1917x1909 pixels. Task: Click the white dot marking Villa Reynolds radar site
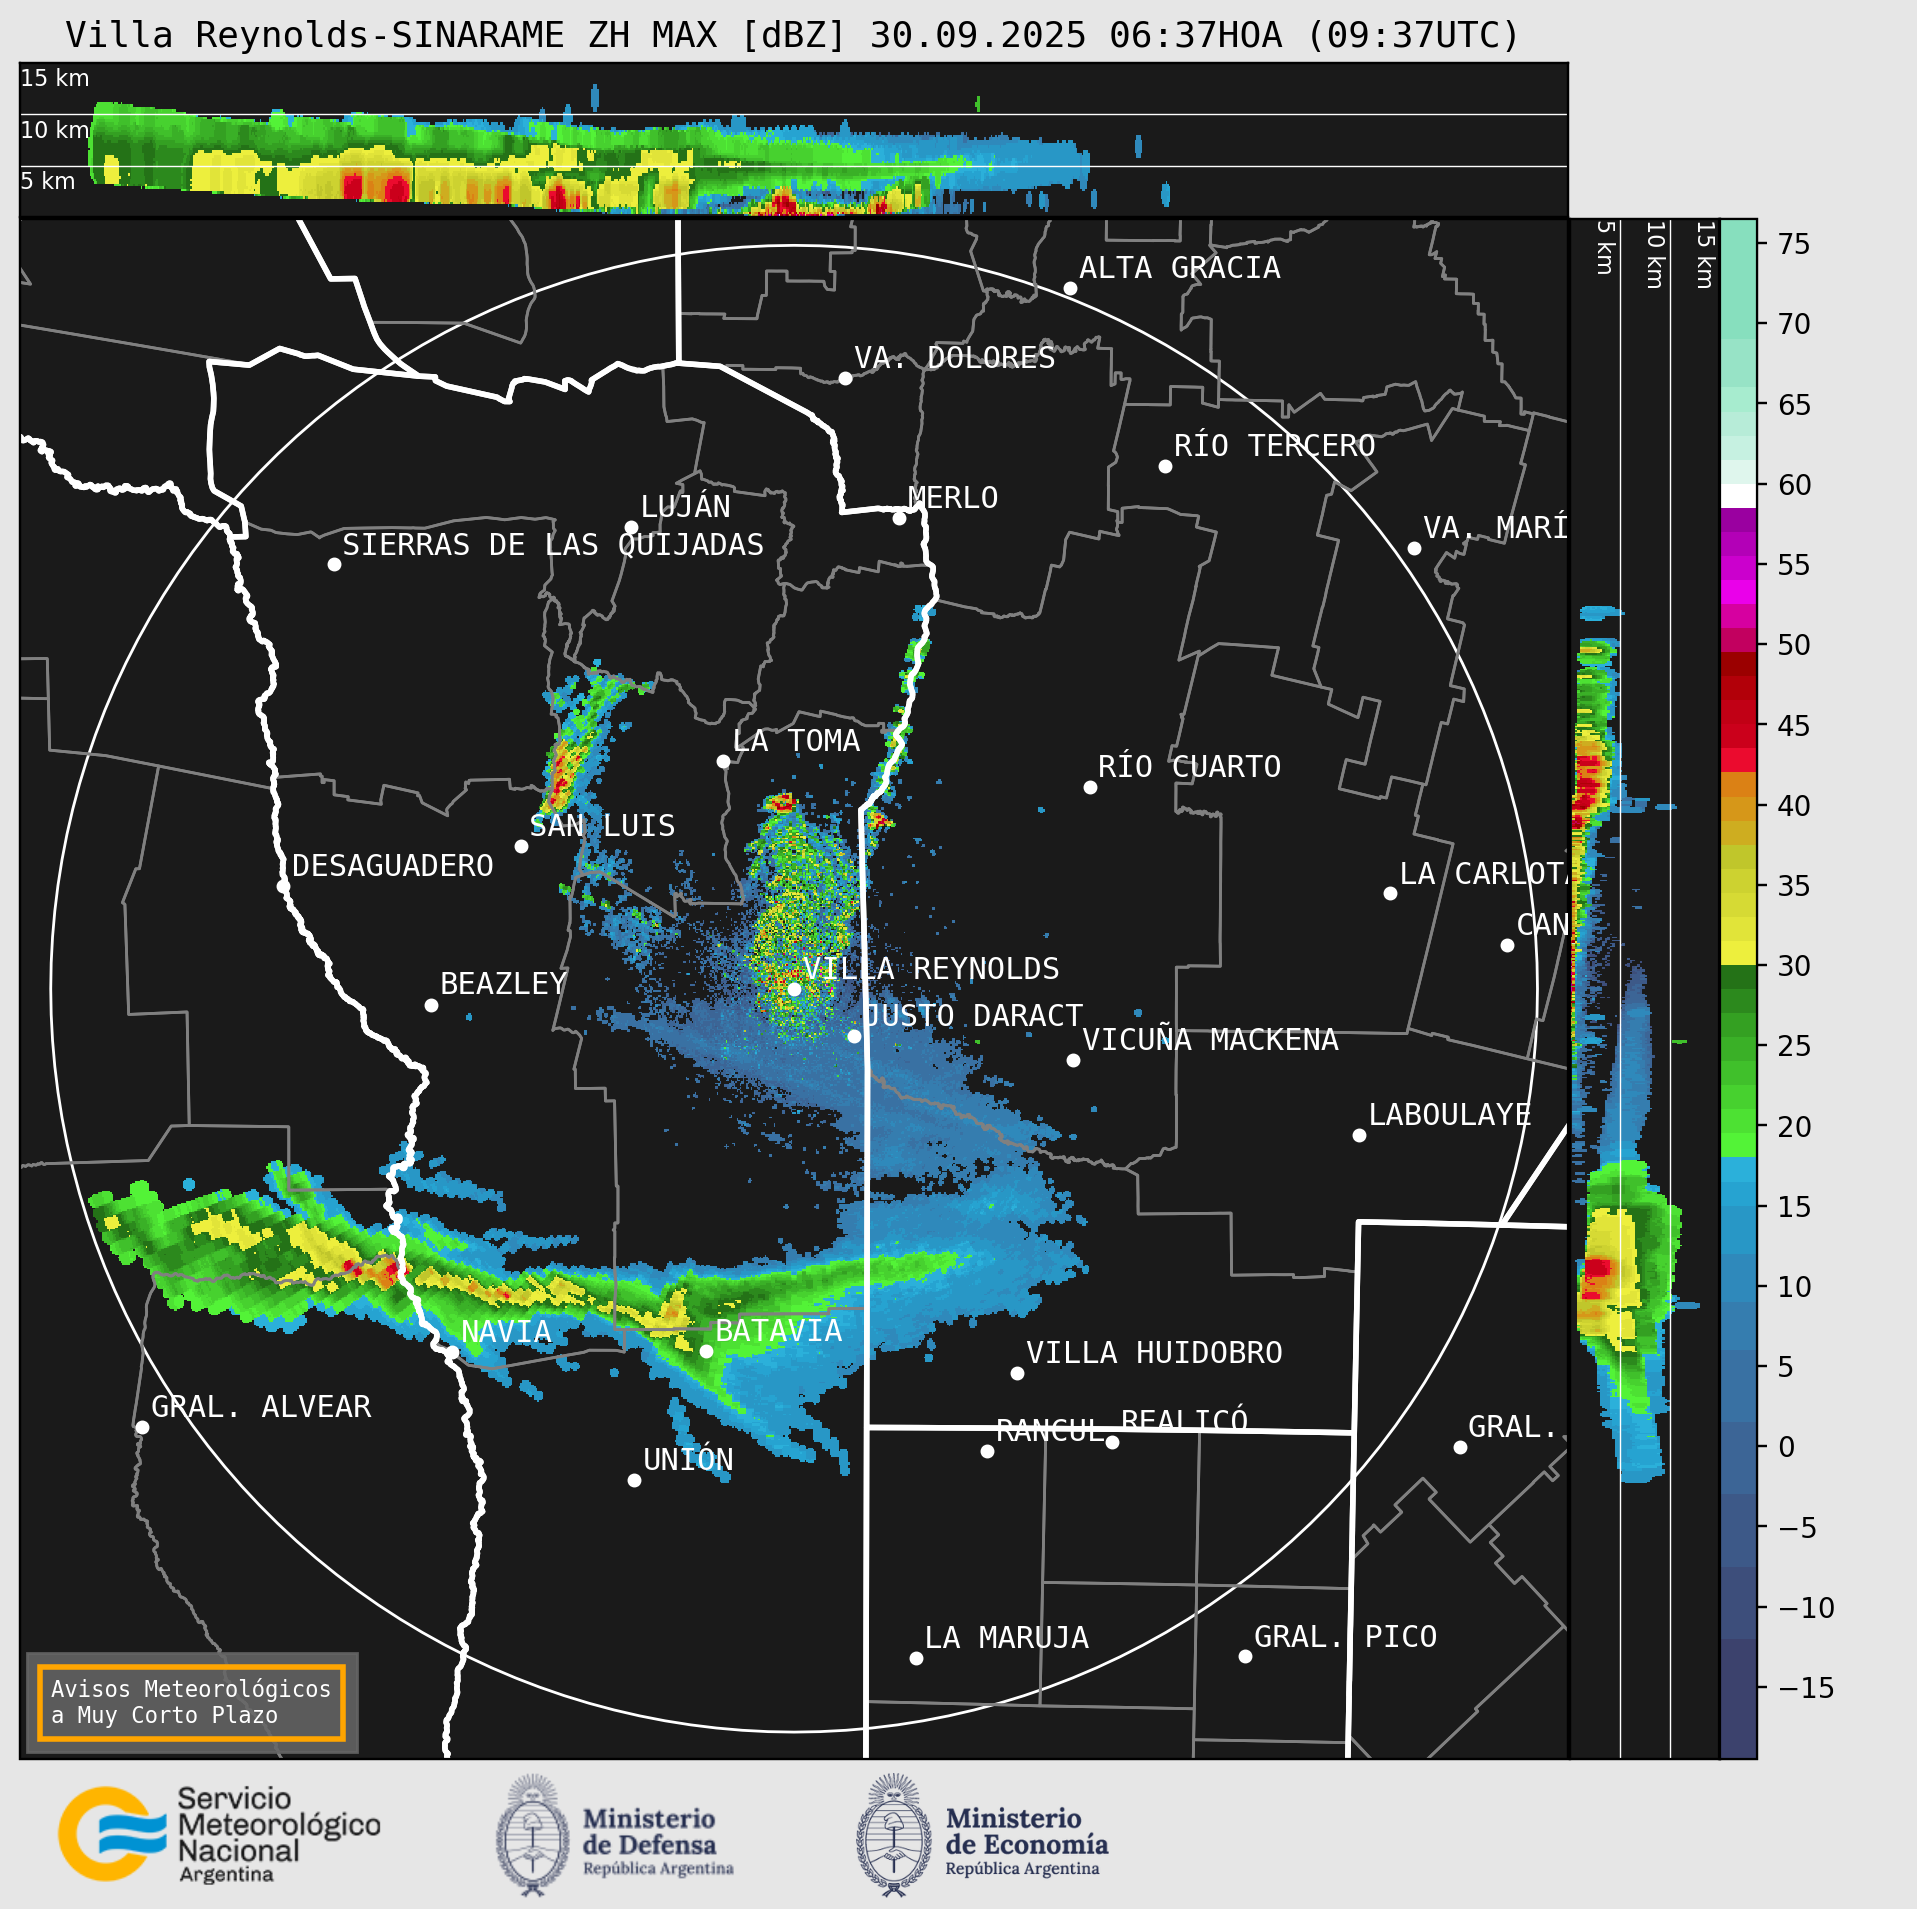click(x=794, y=989)
